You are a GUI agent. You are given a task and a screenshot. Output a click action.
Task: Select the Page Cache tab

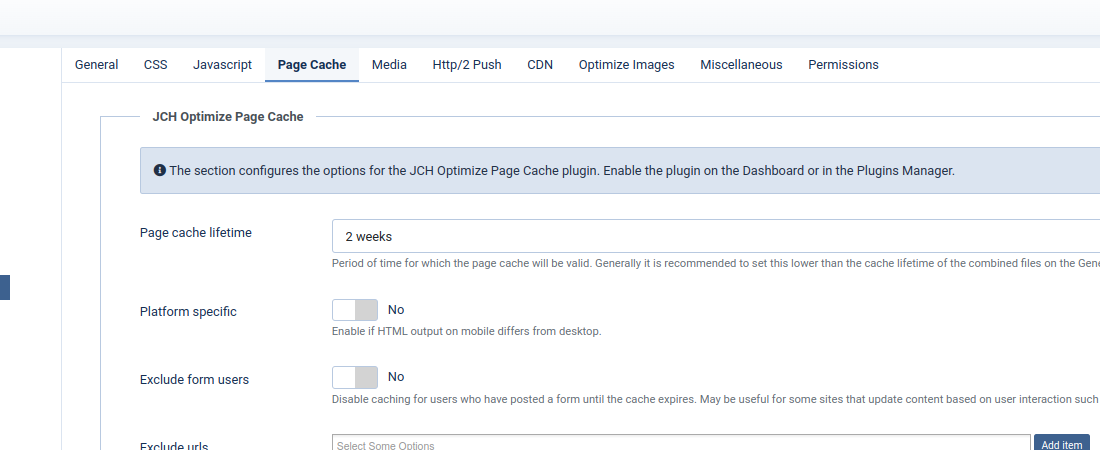click(311, 65)
